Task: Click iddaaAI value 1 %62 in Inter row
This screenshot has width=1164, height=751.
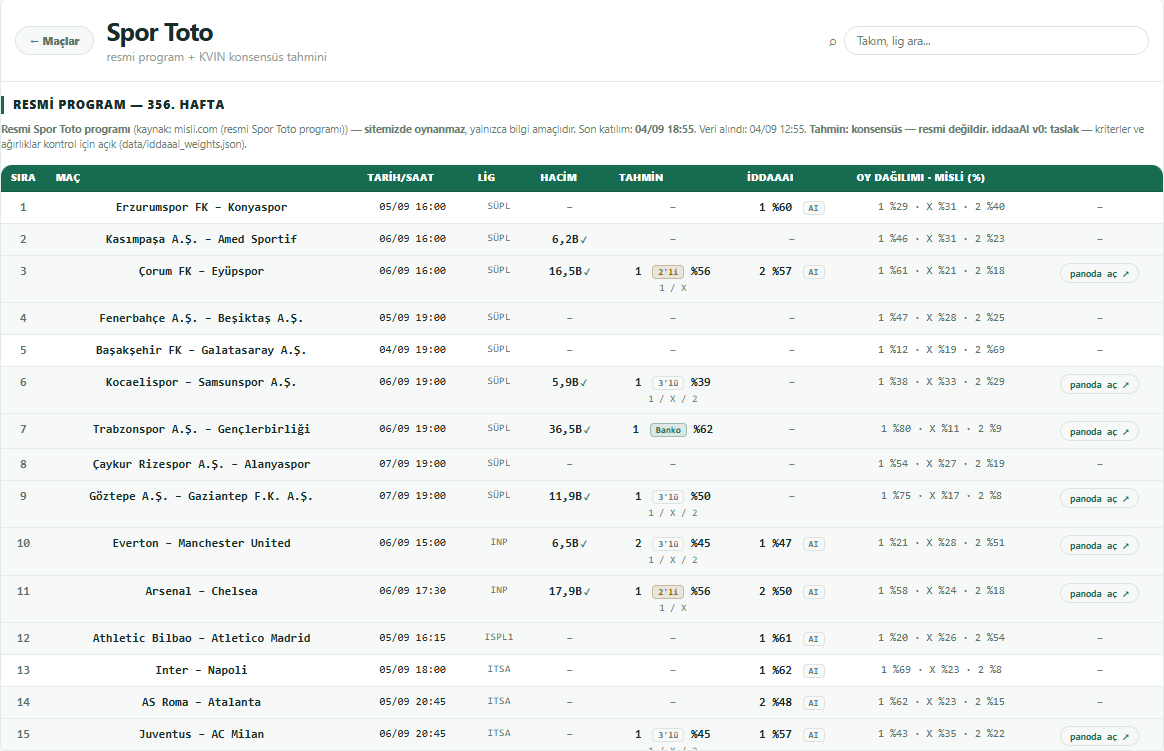Action: [x=775, y=670]
